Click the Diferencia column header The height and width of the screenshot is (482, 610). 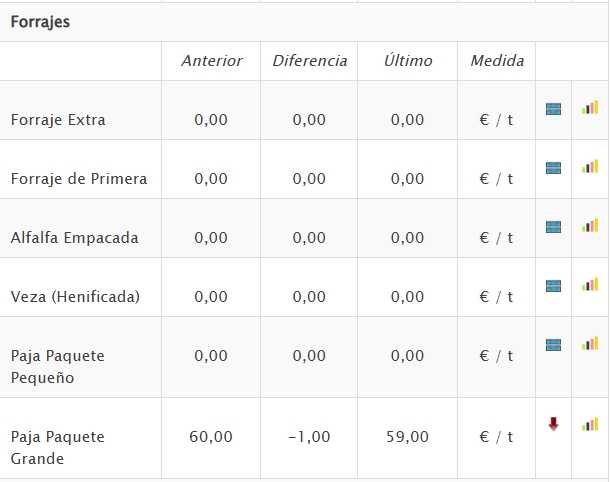point(310,61)
